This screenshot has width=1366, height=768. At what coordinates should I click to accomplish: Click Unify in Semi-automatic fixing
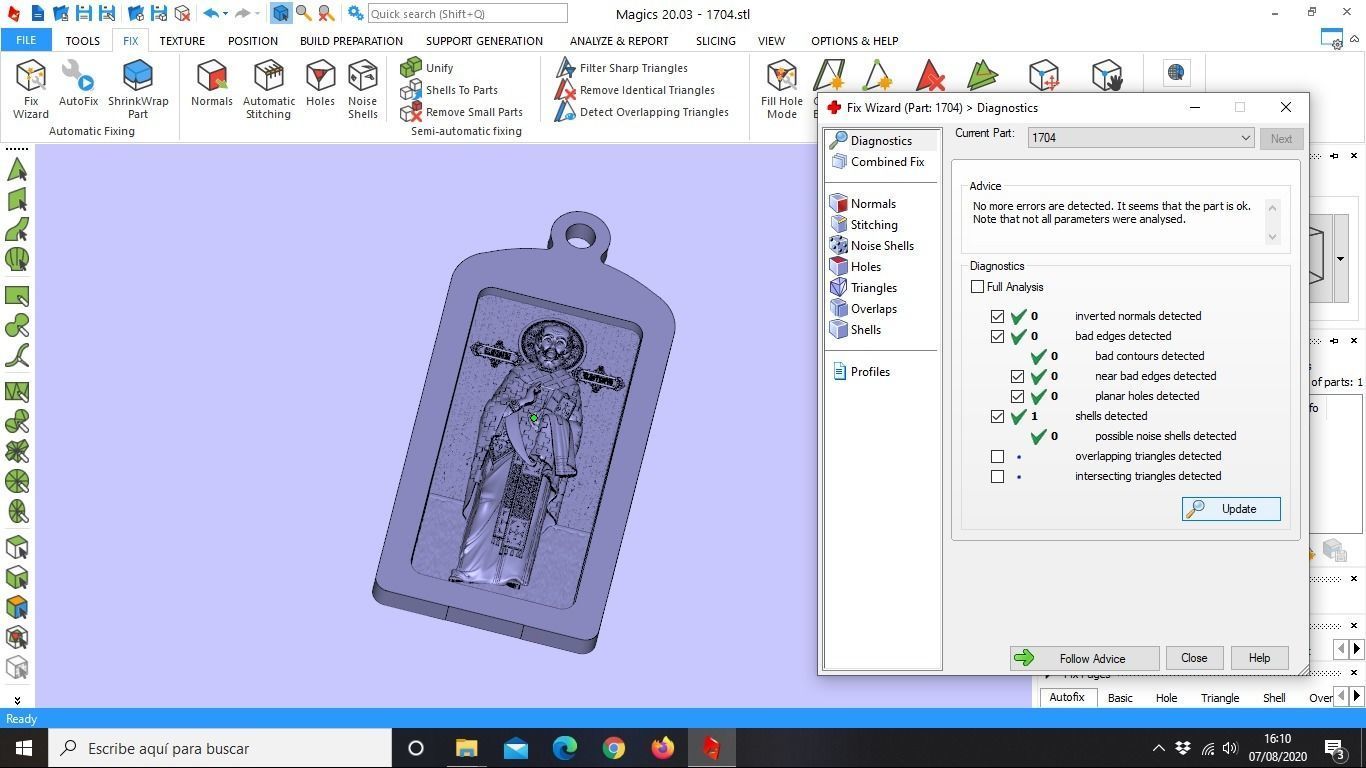click(x=427, y=68)
